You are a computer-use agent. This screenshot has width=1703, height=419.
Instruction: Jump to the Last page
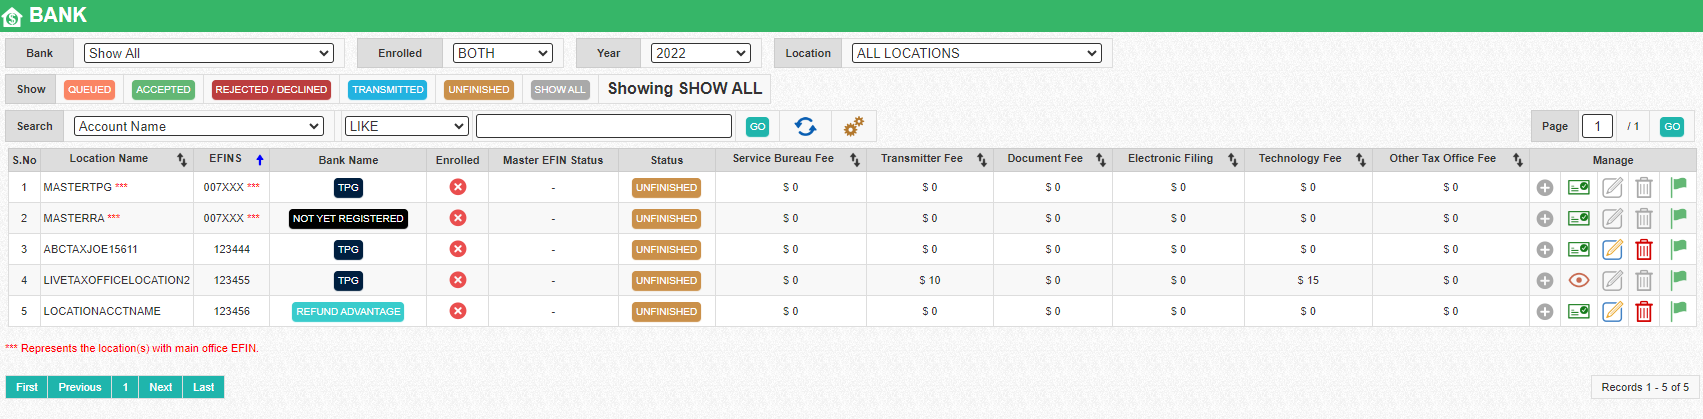pos(203,387)
